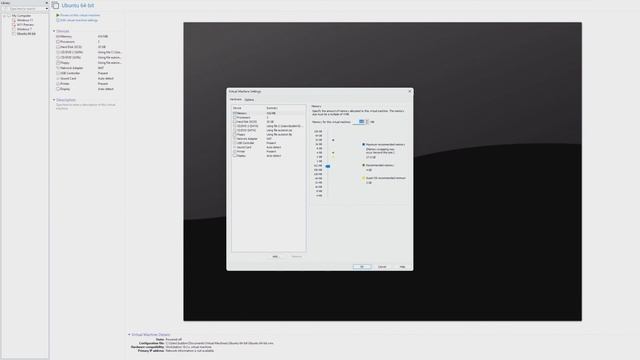Click the Primary IP address value text
Viewport: 640px width, 360px height.
pyautogui.click(x=190, y=351)
